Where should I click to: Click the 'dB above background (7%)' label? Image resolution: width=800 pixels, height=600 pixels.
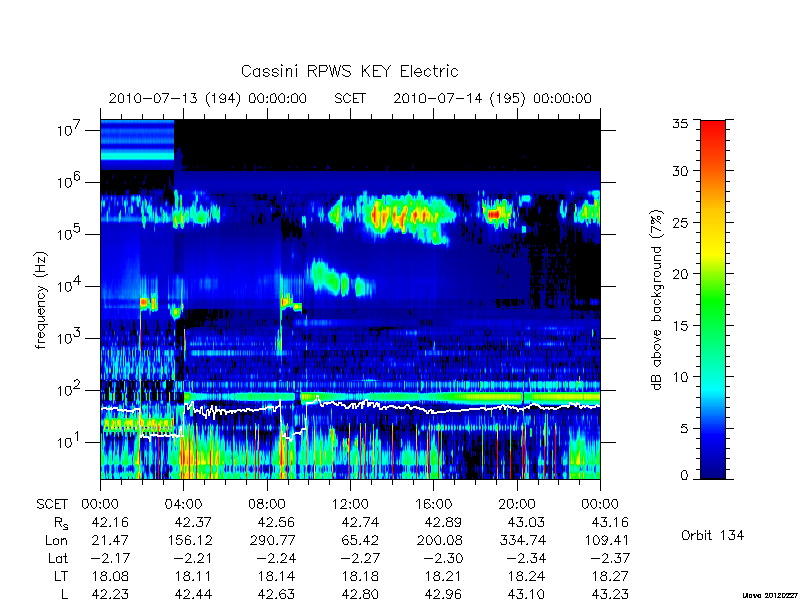(657, 300)
